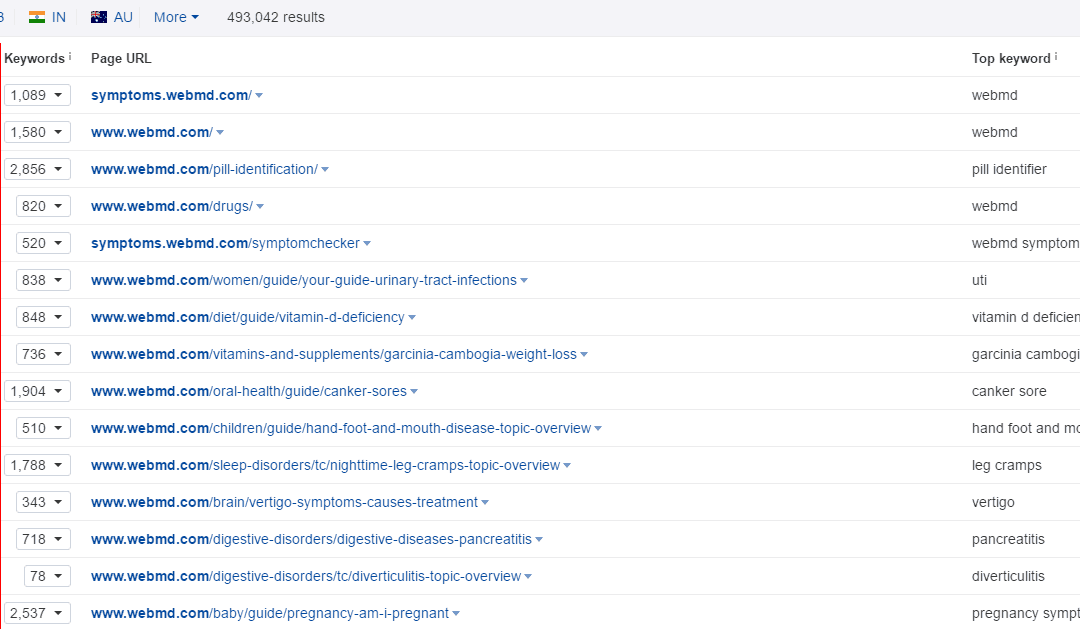Image resolution: width=1080 pixels, height=630 pixels.
Task: Click the caret after vertigo-symptoms-causes-treatment URL
Action: [485, 503]
